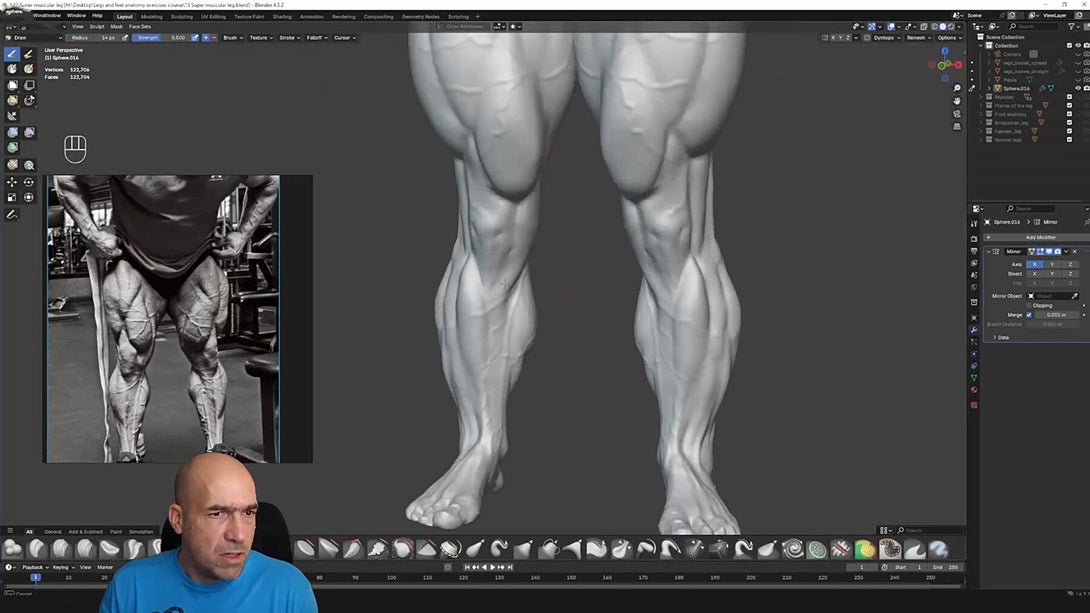Open the sculpt Options dropdown
This screenshot has width=1090, height=613.
coord(948,38)
